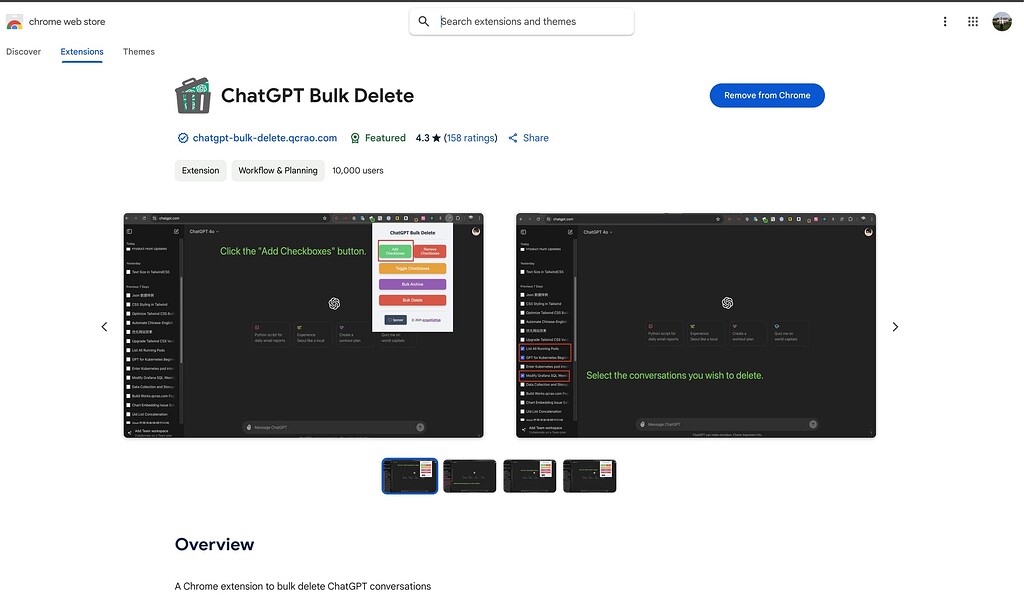The height and width of the screenshot is (596, 1024).
Task: Click the search magnifier icon
Action: 423,20
